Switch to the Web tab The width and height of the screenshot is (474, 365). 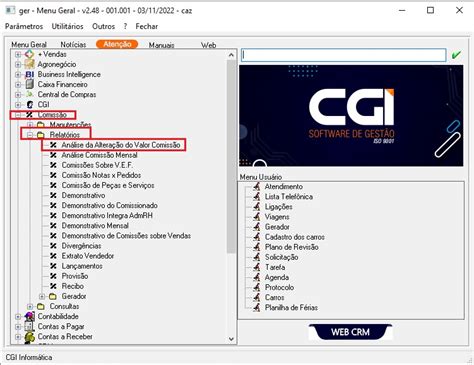point(209,45)
